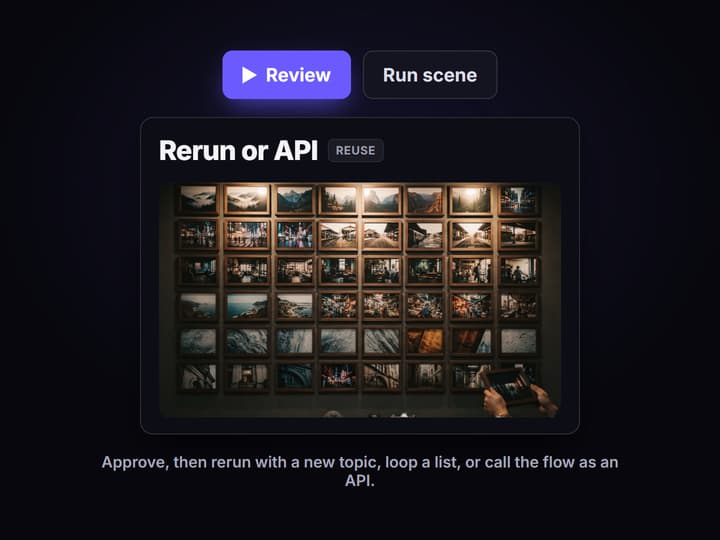Open the framed photo gallery wall image

coord(360,300)
